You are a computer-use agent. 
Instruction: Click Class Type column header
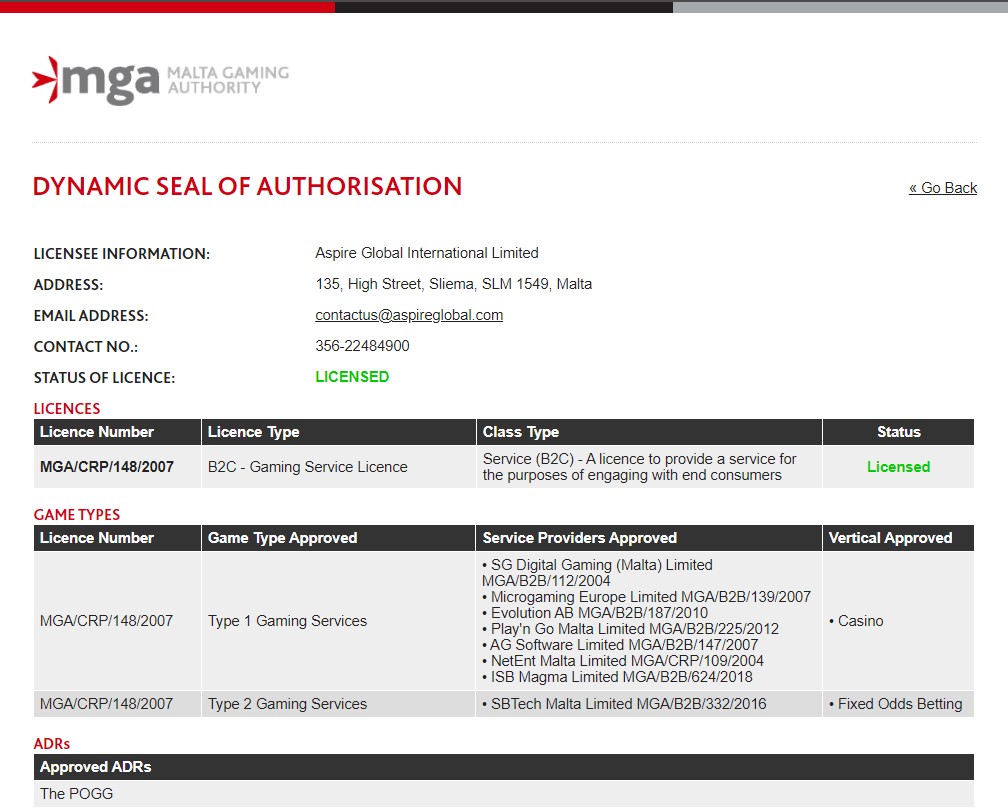[649, 432]
